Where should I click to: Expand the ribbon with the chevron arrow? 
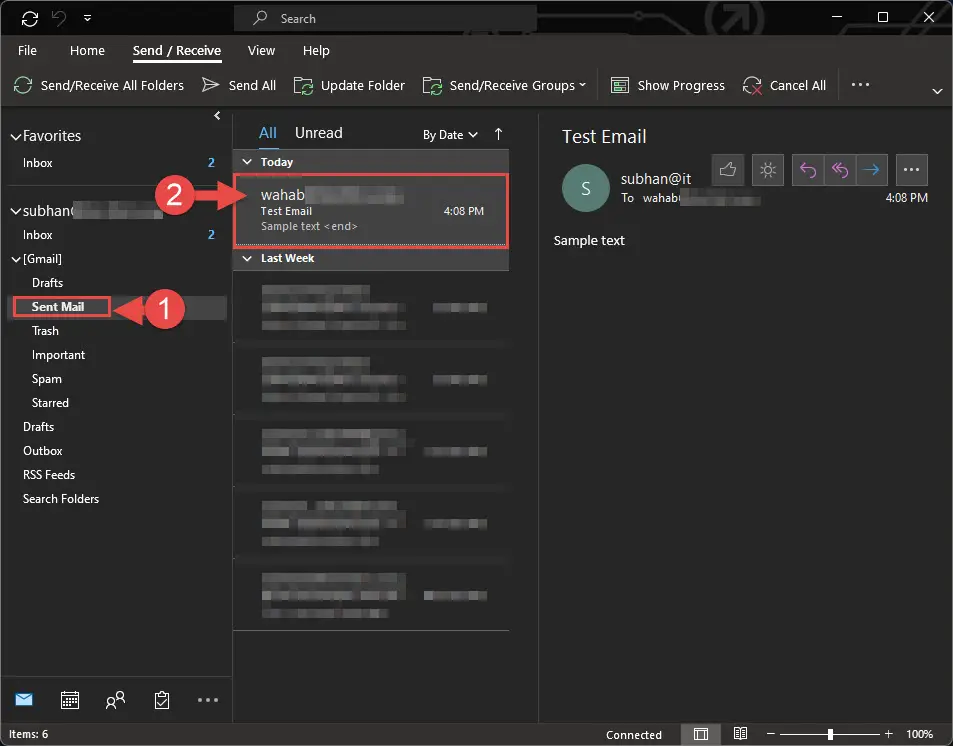[x=937, y=91]
